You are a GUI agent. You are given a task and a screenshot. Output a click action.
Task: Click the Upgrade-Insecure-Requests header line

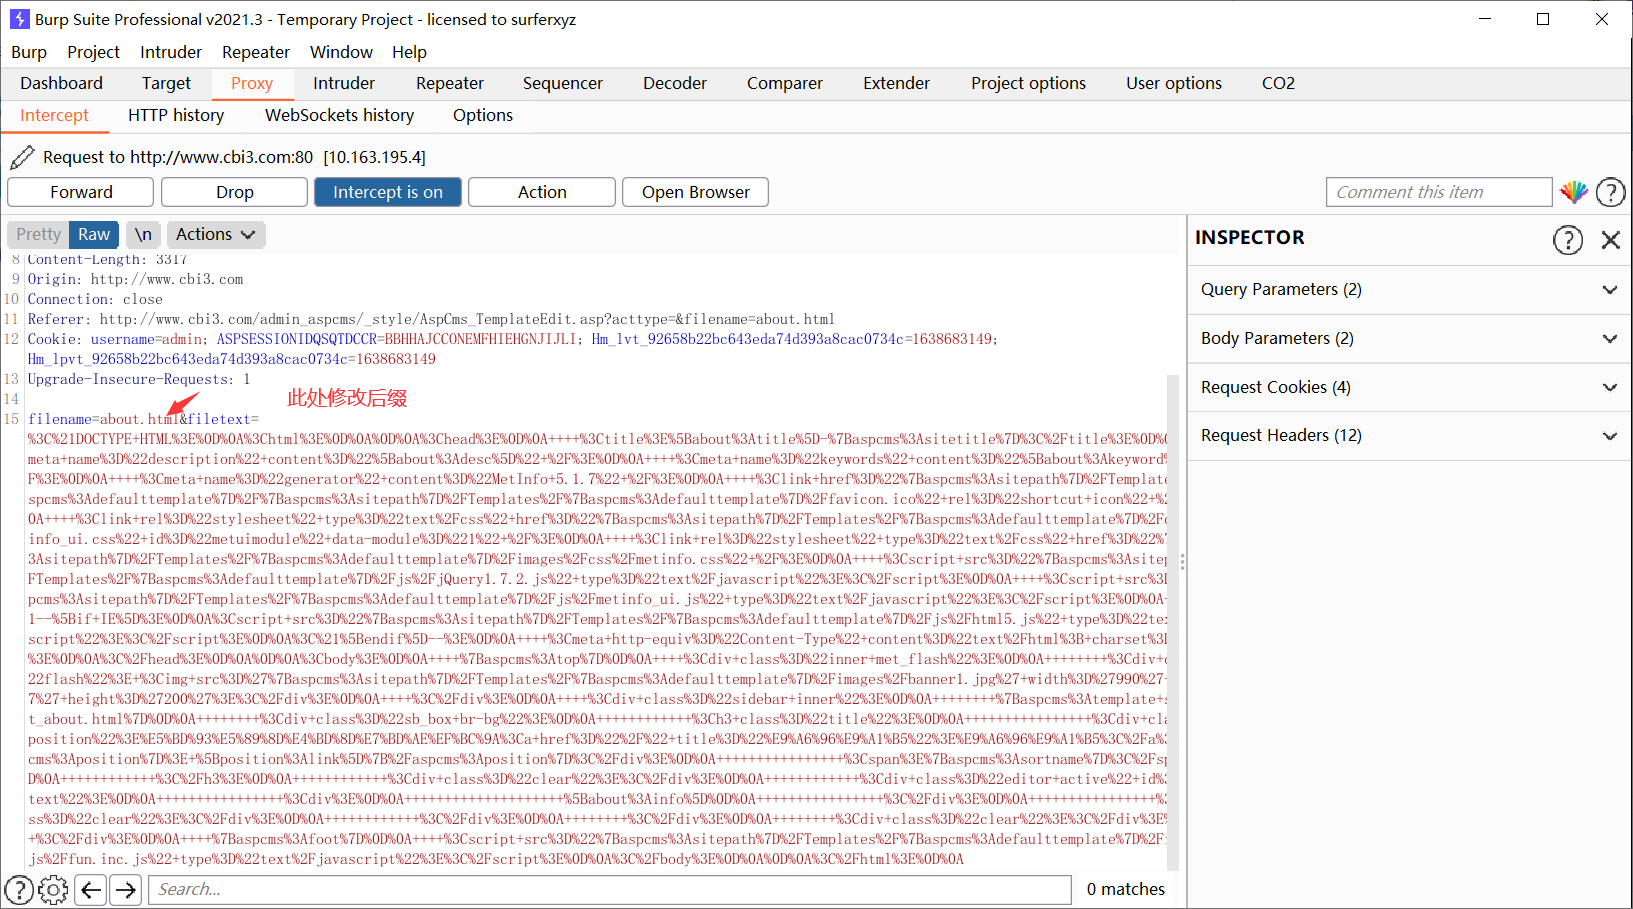pyautogui.click(x=139, y=379)
